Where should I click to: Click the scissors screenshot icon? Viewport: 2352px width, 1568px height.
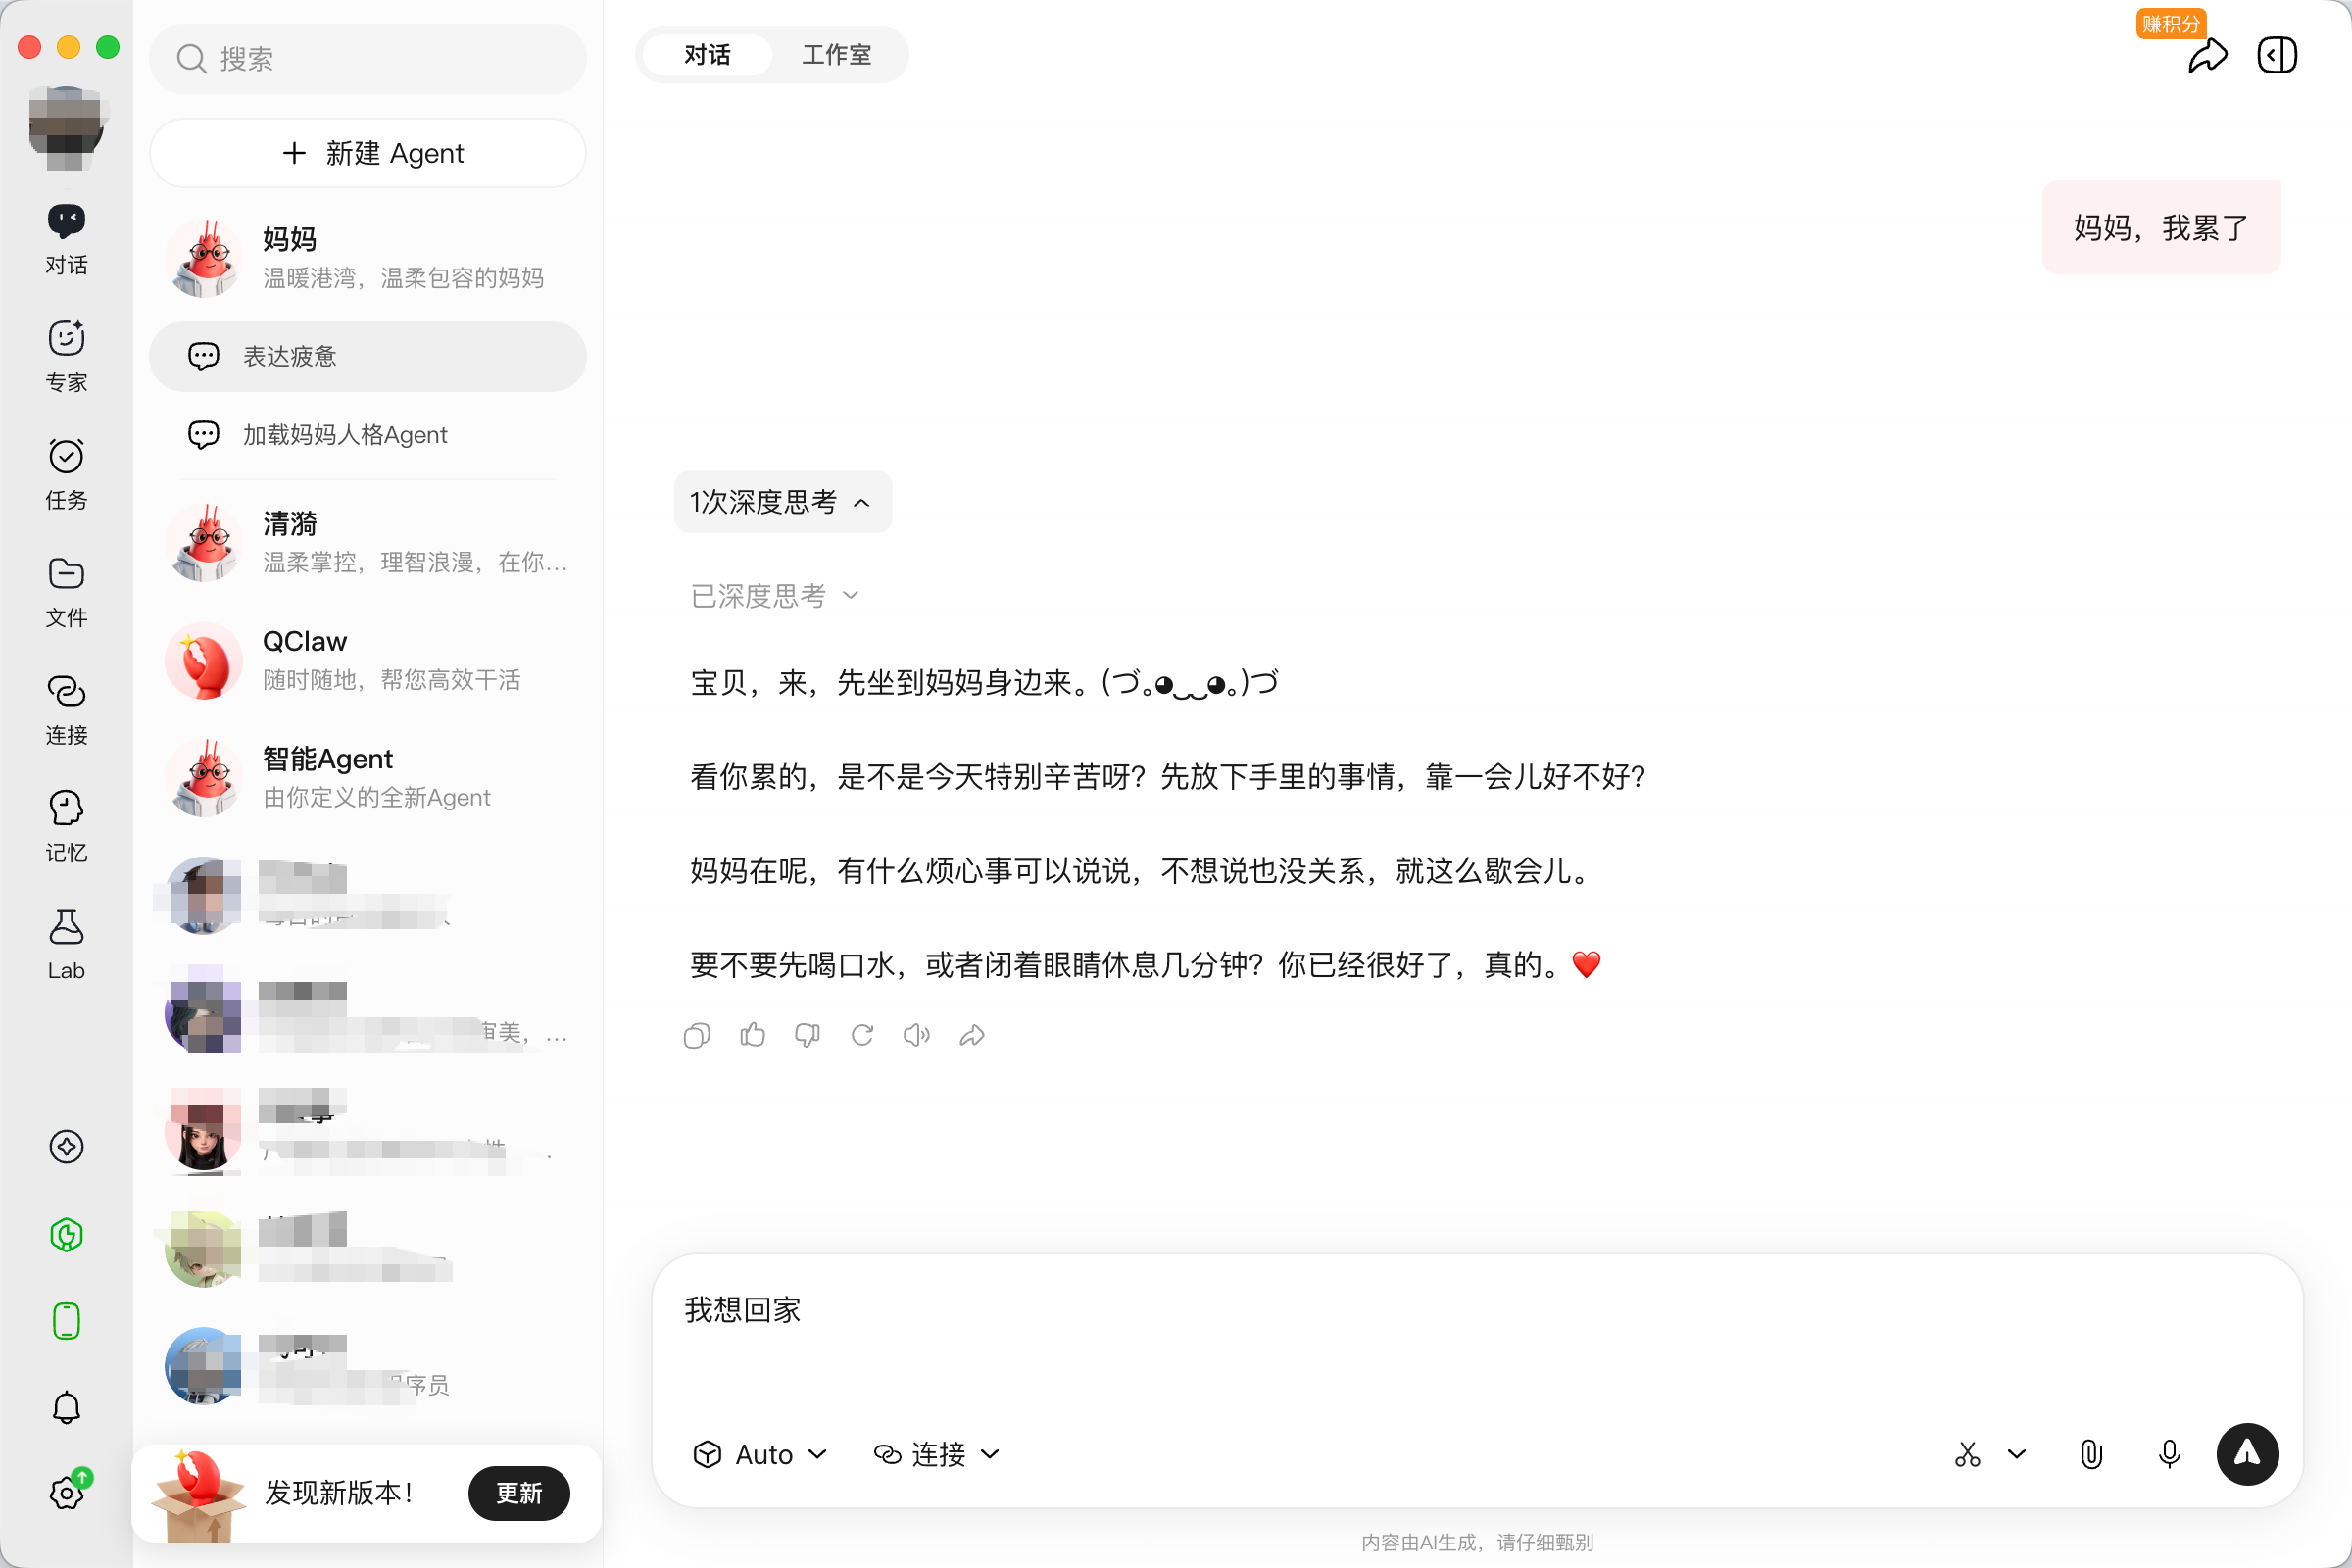click(1967, 1454)
